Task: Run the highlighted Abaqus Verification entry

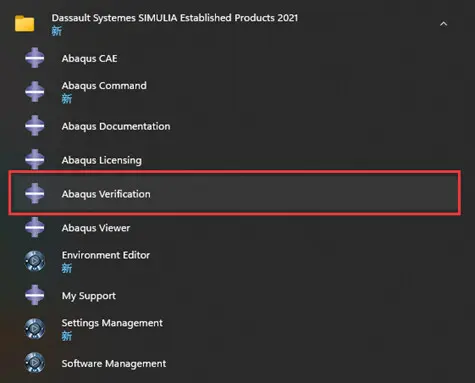Action: click(x=235, y=193)
